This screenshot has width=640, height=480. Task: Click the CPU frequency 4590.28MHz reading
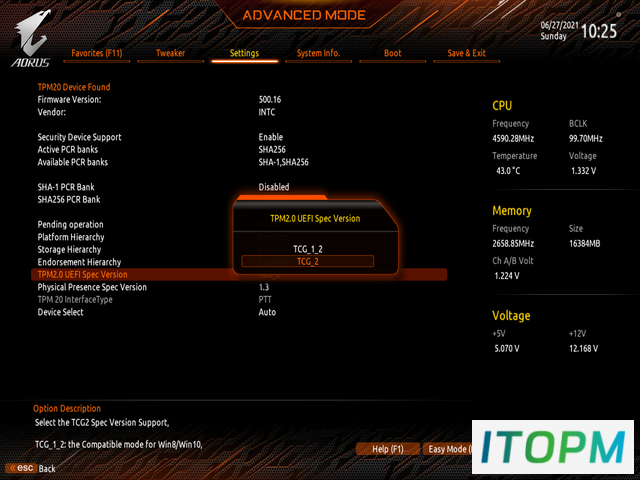[x=513, y=139]
